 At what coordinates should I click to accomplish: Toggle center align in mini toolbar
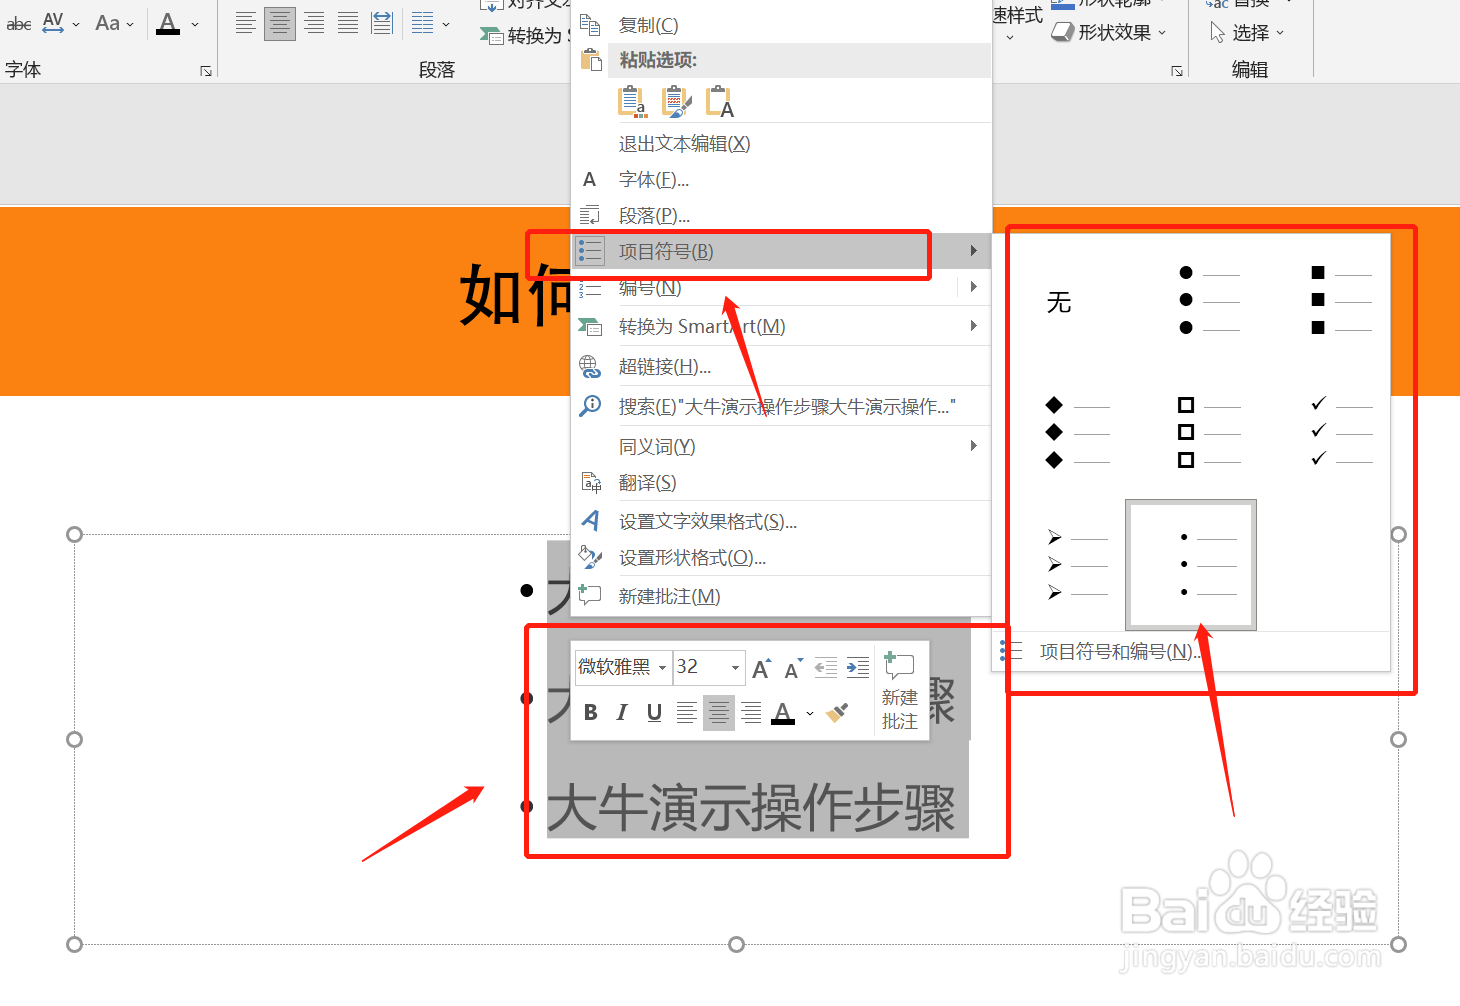click(x=719, y=713)
